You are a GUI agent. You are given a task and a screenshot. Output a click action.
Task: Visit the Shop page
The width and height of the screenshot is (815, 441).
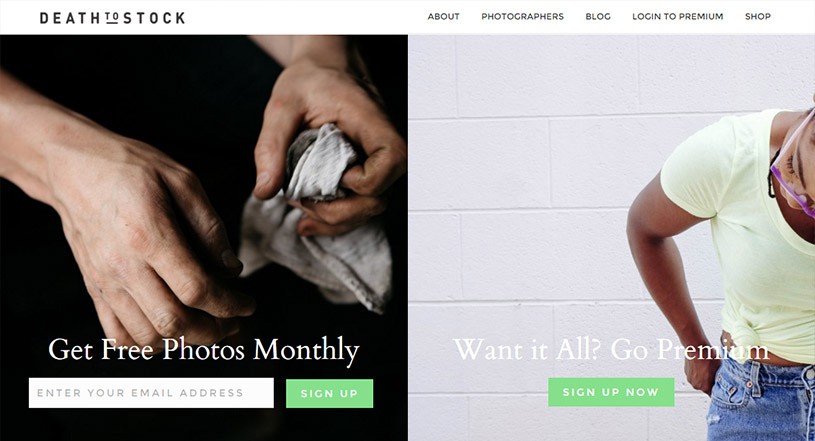757,17
